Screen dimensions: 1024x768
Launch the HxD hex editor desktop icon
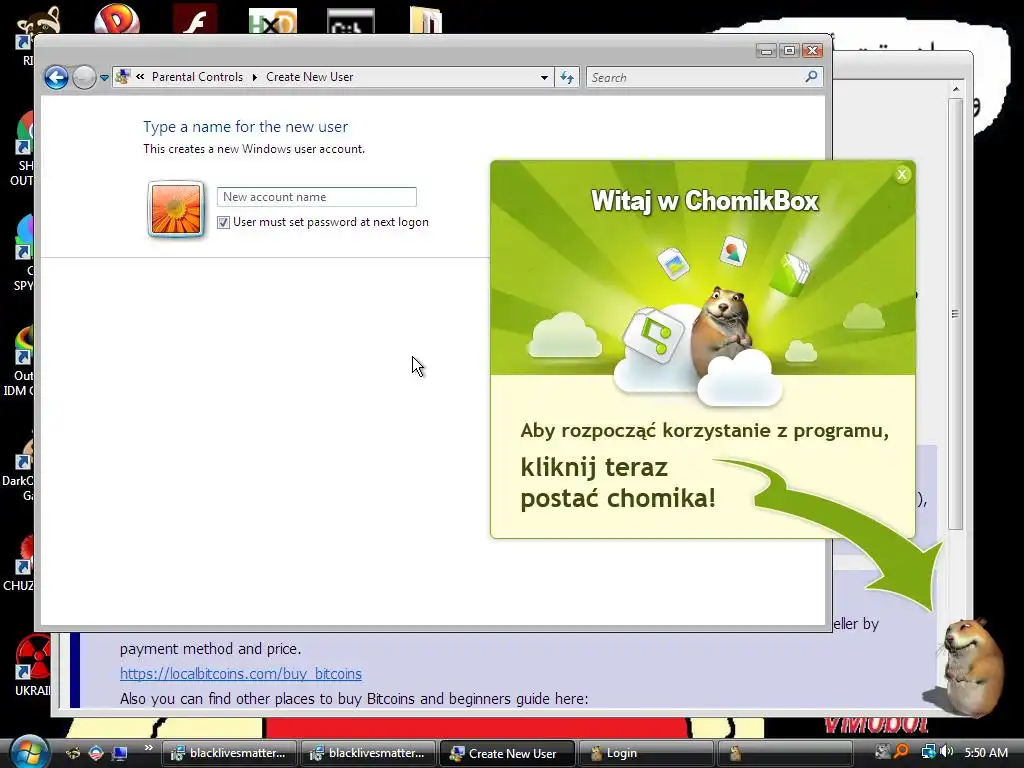[x=273, y=20]
